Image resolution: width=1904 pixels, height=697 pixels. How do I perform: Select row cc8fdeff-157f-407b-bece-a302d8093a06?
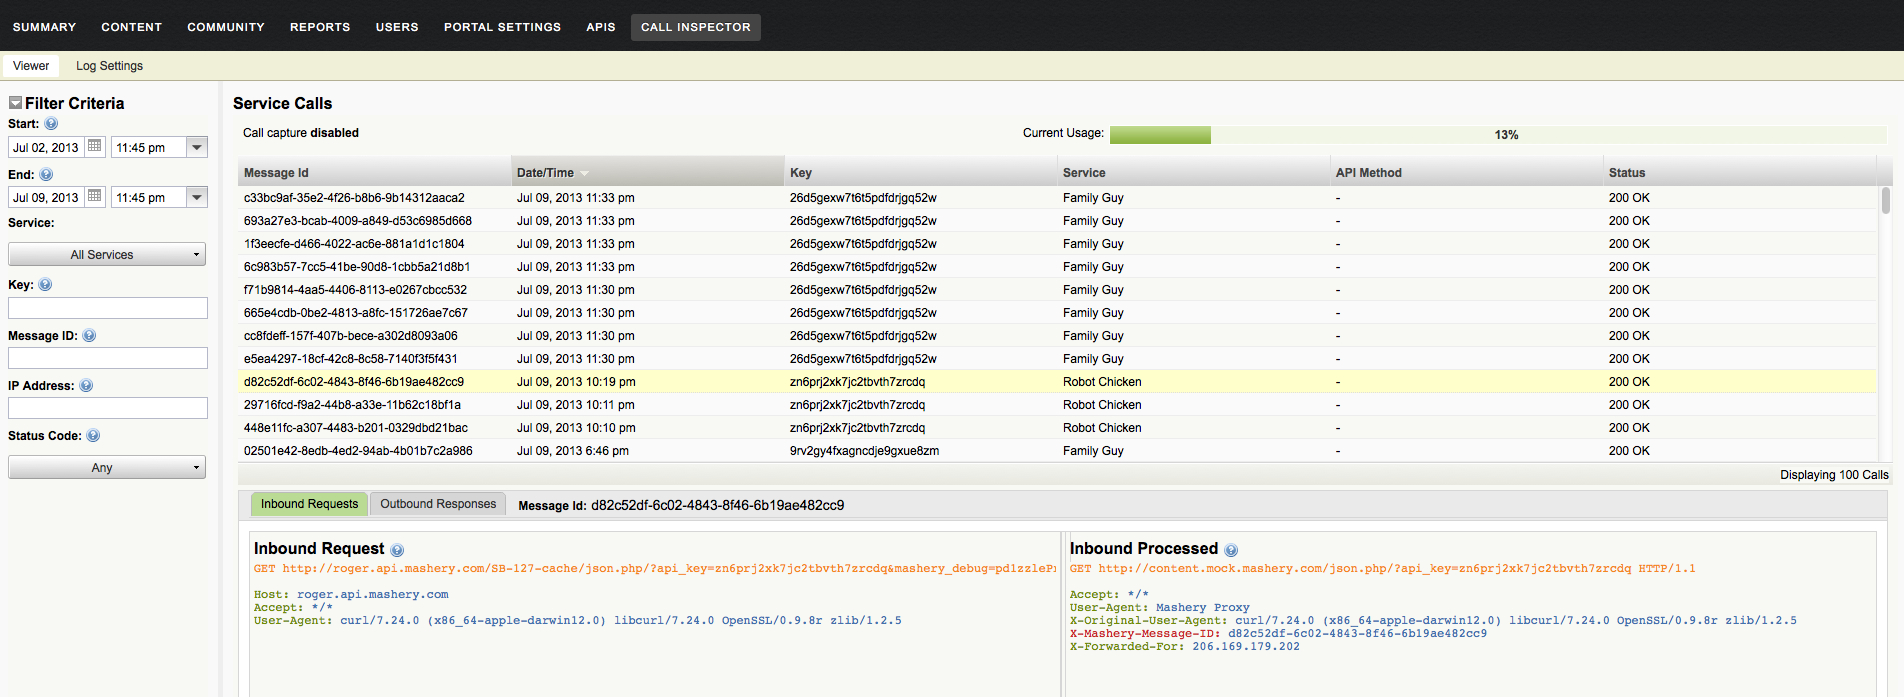tap(1057, 336)
